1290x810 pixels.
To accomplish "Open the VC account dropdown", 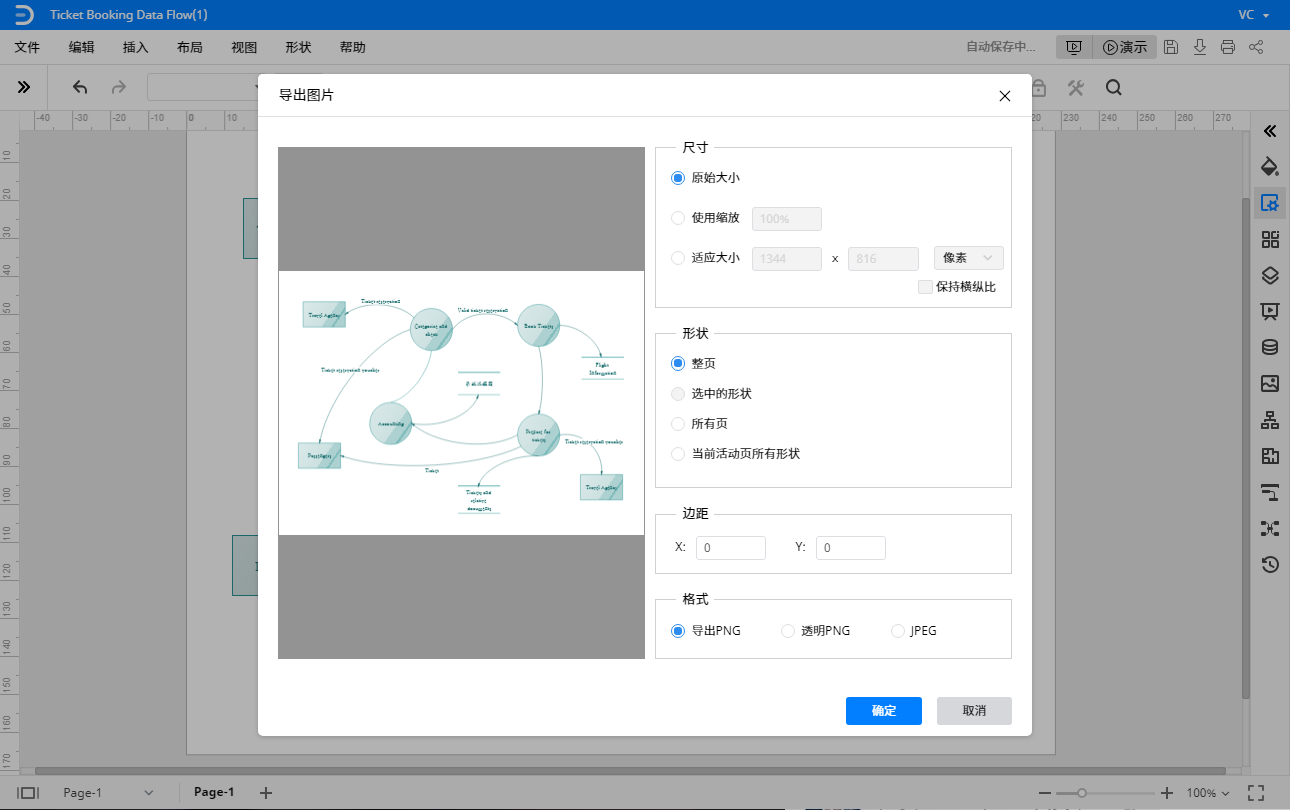I will (1253, 15).
